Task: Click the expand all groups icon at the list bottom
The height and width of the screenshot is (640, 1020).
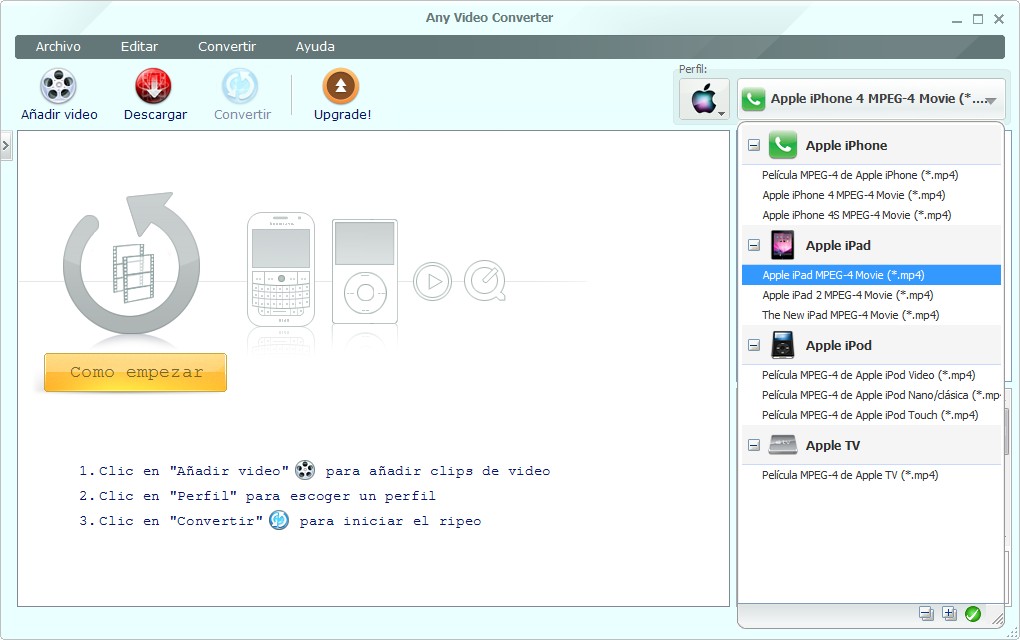Action: coord(949,613)
